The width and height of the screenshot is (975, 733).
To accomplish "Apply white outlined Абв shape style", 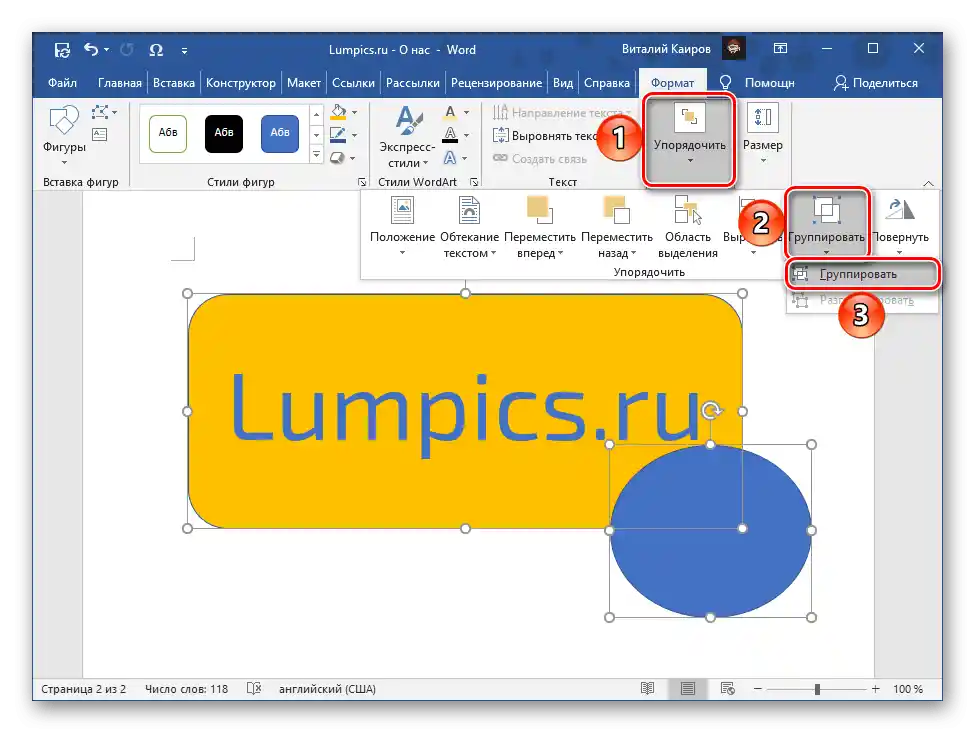I will tap(168, 133).
